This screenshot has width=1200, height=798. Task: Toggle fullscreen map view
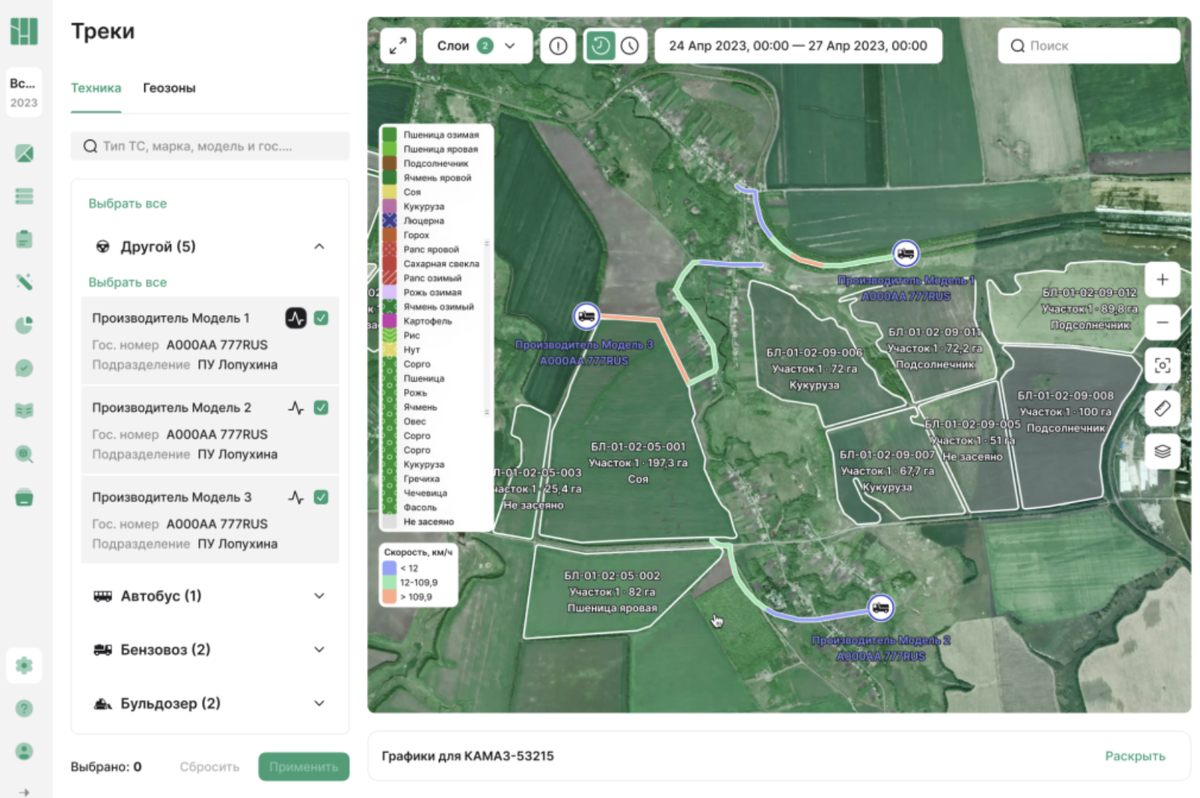click(398, 45)
